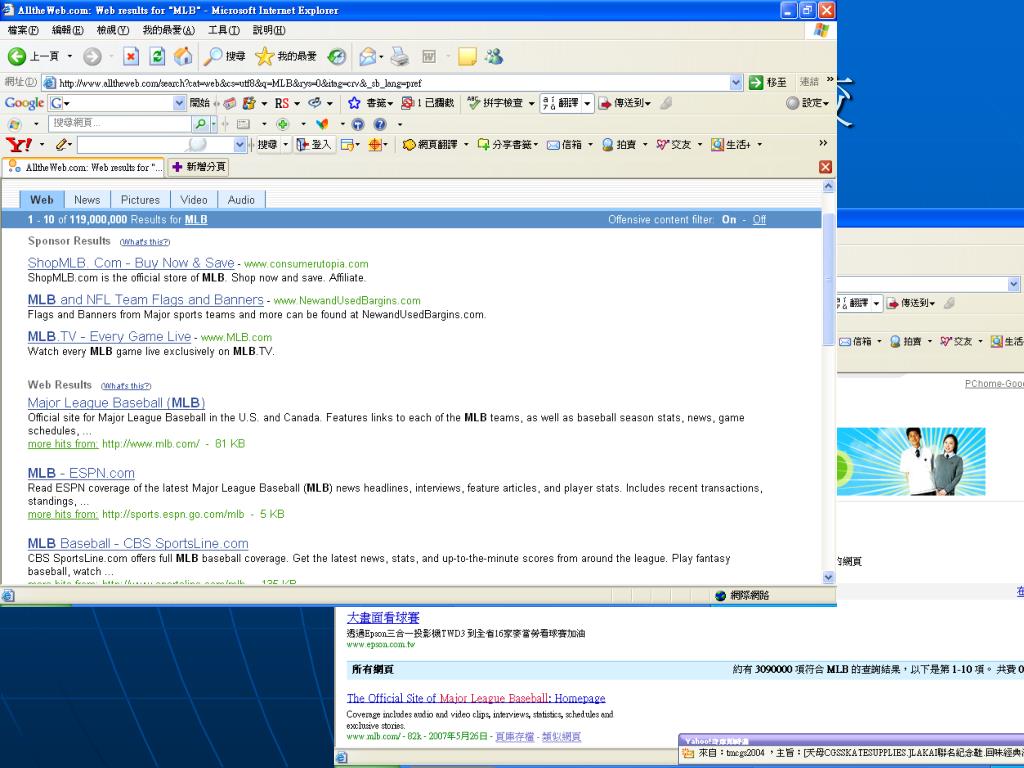Open the Mail envelope toolbar icon

point(368,57)
